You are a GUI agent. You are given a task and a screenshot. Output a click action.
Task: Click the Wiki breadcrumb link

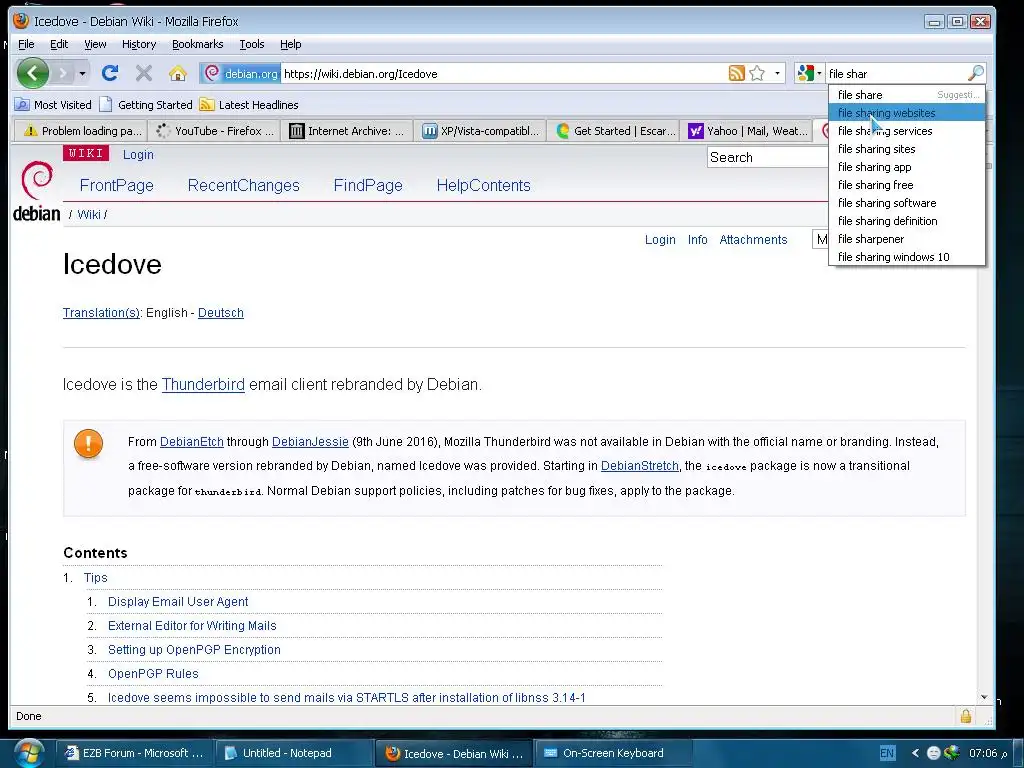89,214
